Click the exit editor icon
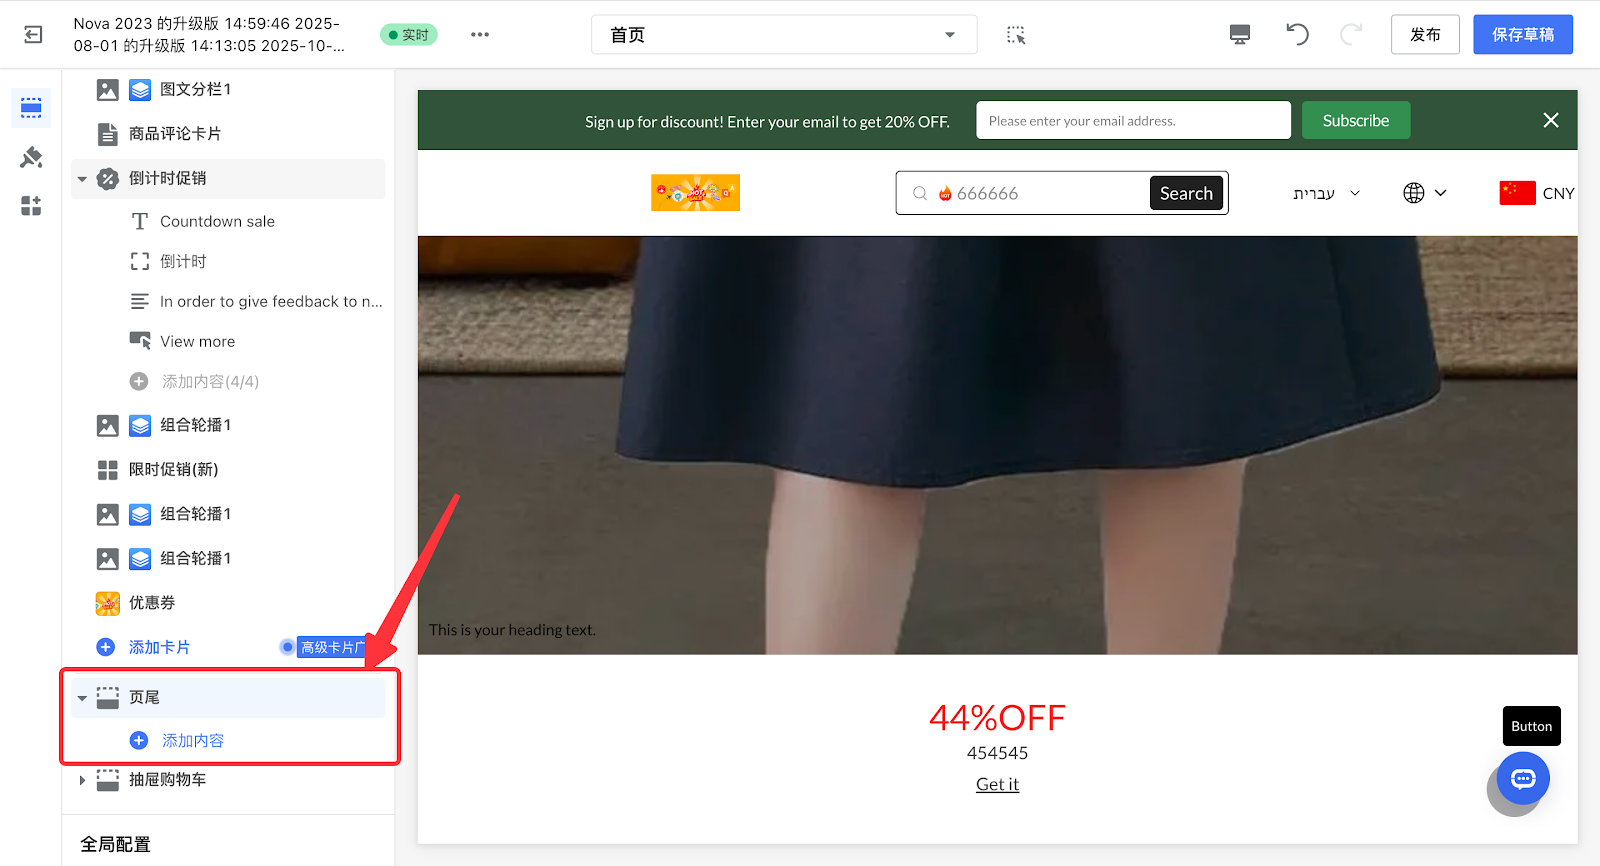 click(x=33, y=35)
